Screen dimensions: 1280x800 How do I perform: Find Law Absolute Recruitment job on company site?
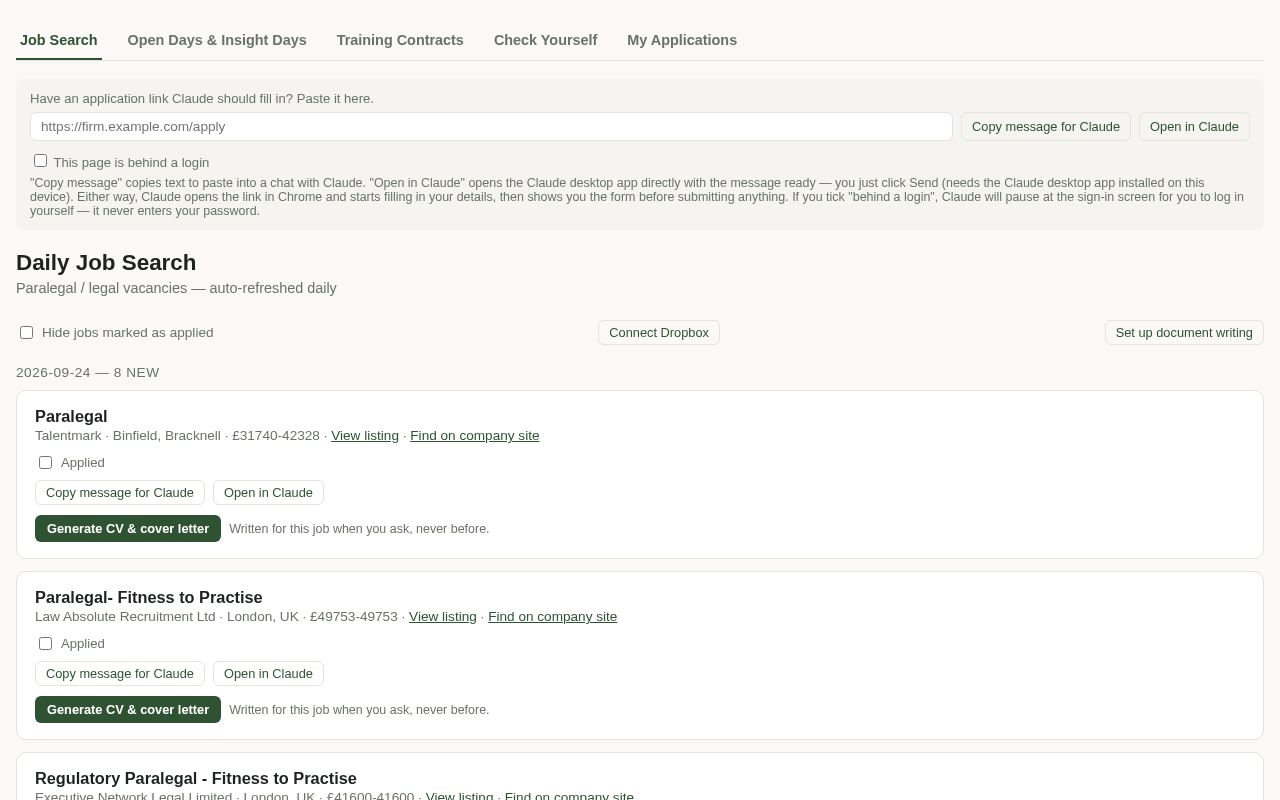tap(552, 617)
